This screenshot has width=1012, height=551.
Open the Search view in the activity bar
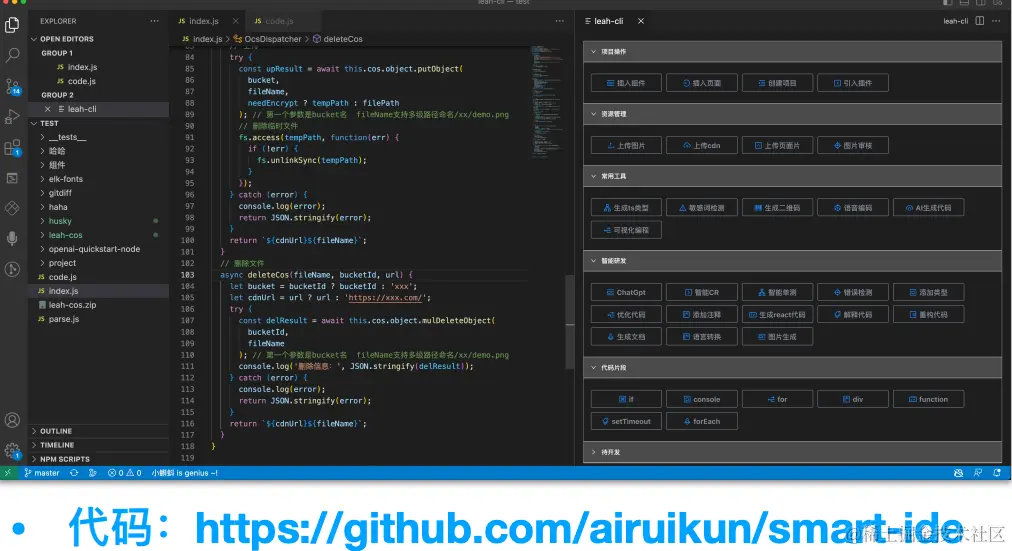[x=12, y=55]
